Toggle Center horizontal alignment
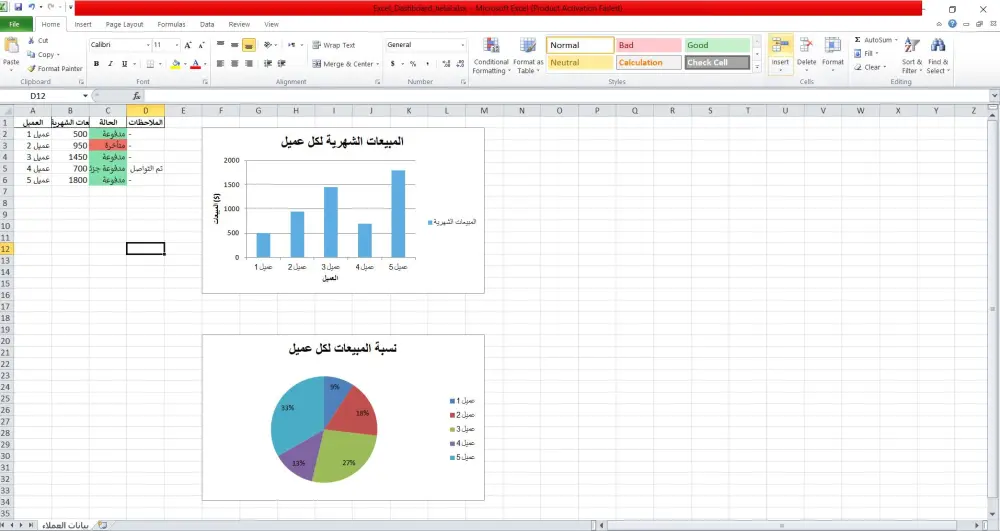Image resolution: width=1000 pixels, height=531 pixels. pyautogui.click(x=234, y=64)
